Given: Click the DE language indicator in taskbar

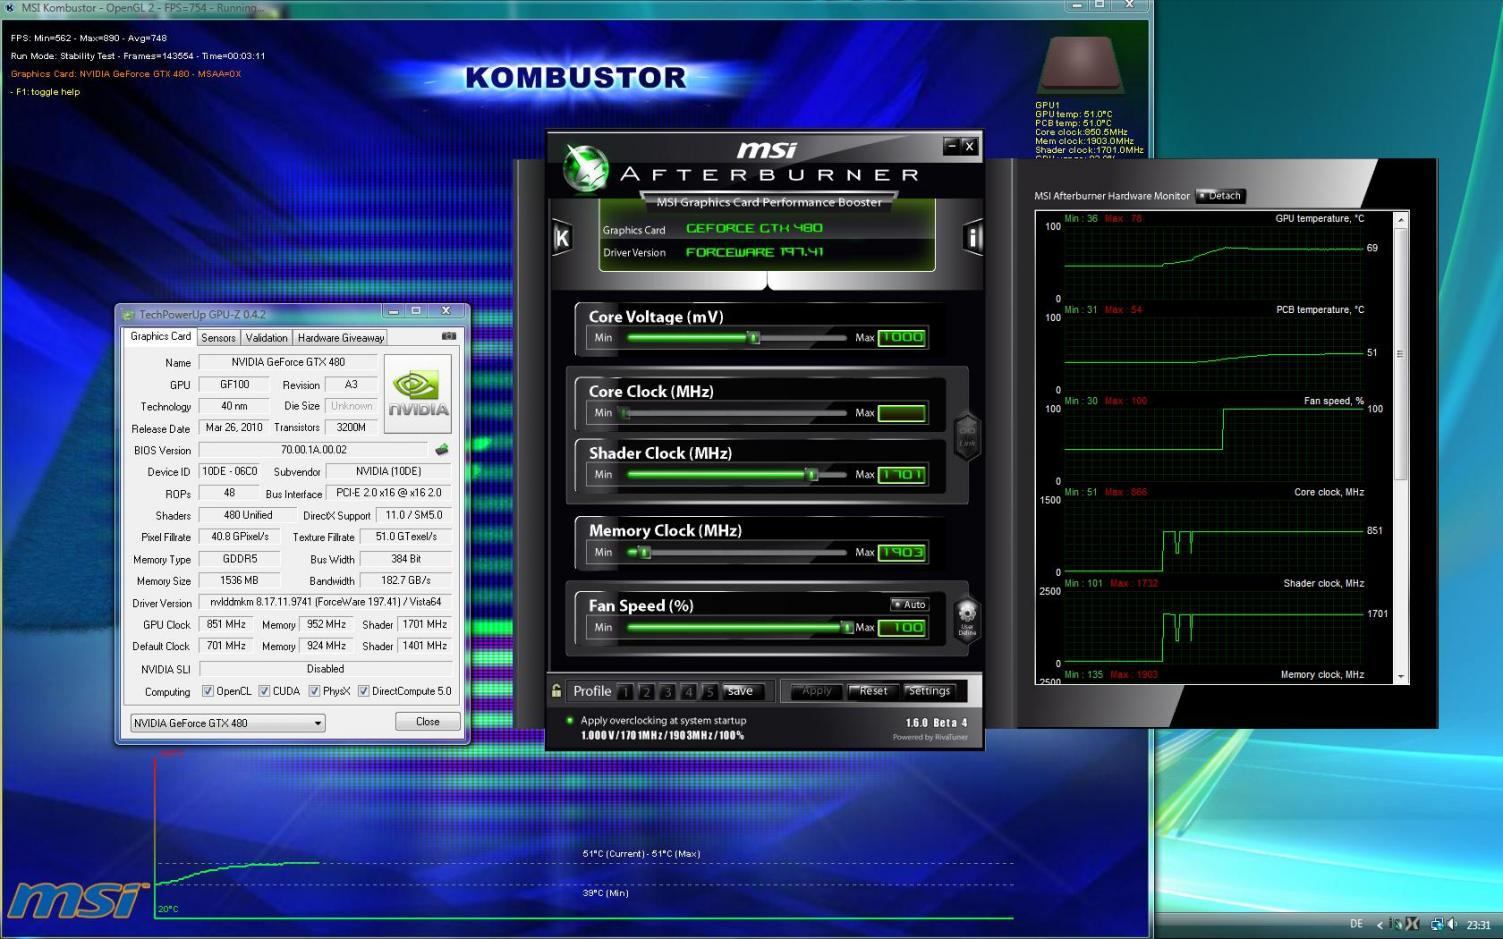Looking at the screenshot, I should (x=1356, y=924).
